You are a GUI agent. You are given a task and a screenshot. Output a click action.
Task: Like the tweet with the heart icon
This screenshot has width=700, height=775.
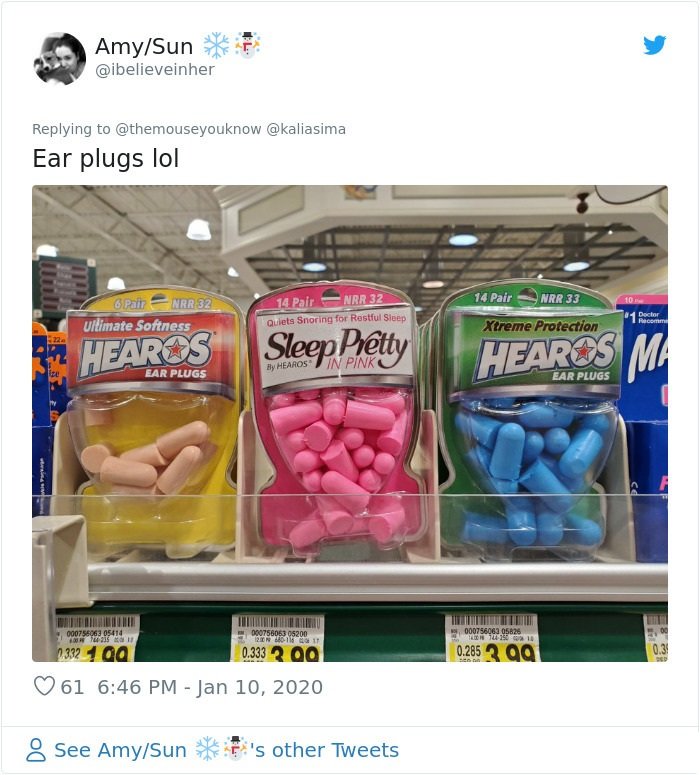pos(44,686)
